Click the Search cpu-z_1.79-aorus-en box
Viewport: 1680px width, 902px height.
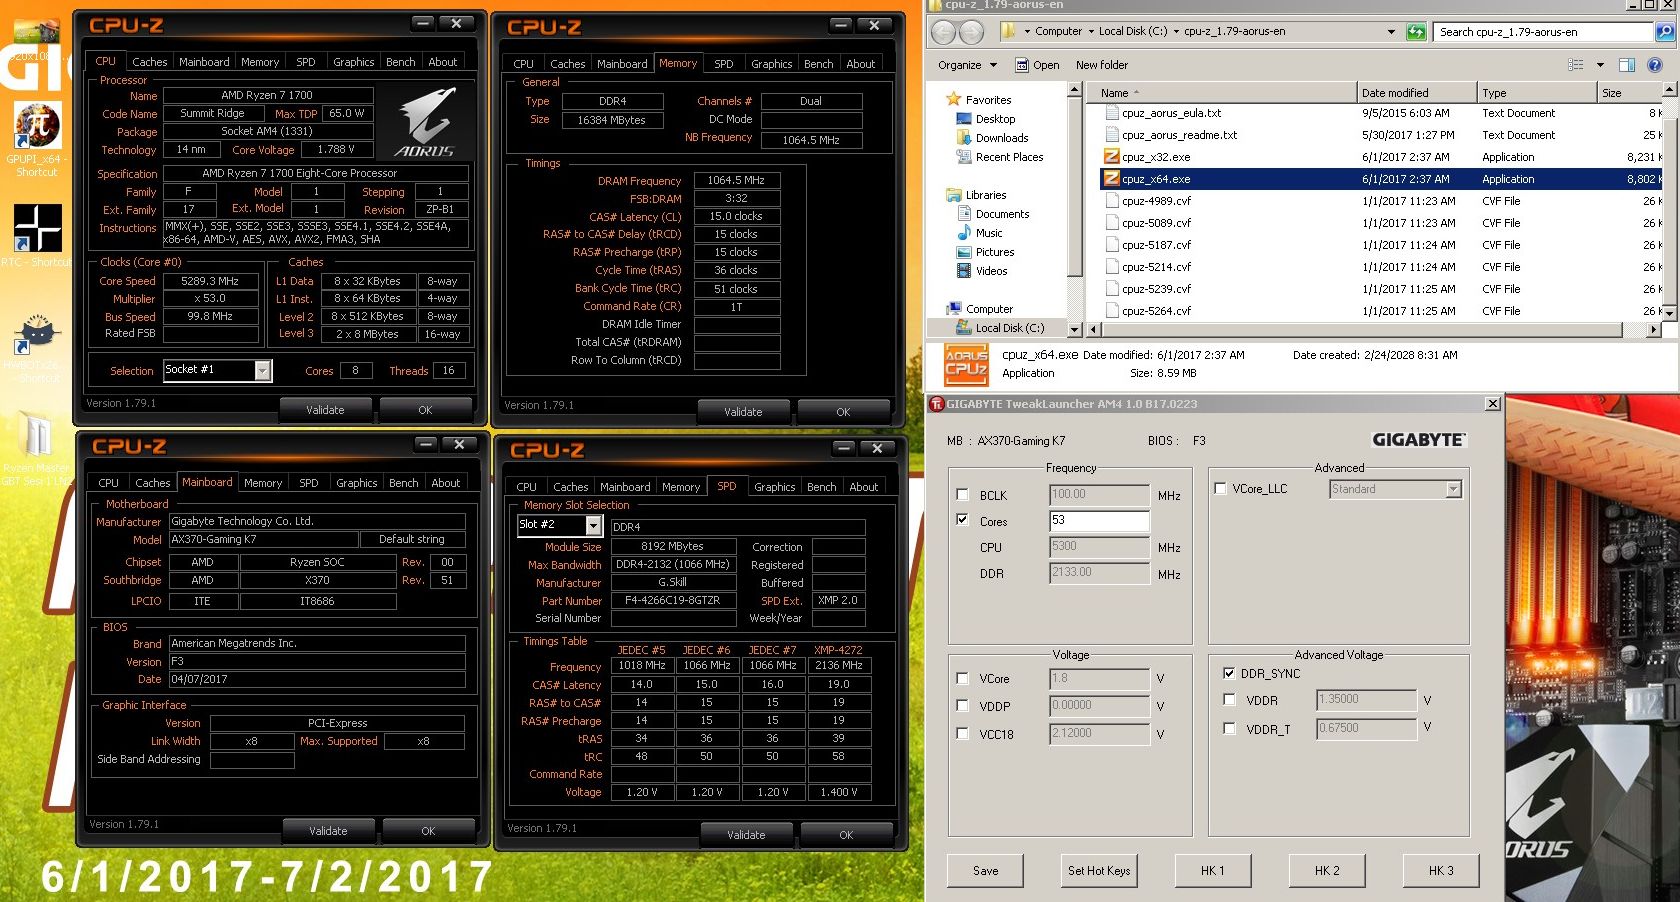click(1544, 32)
